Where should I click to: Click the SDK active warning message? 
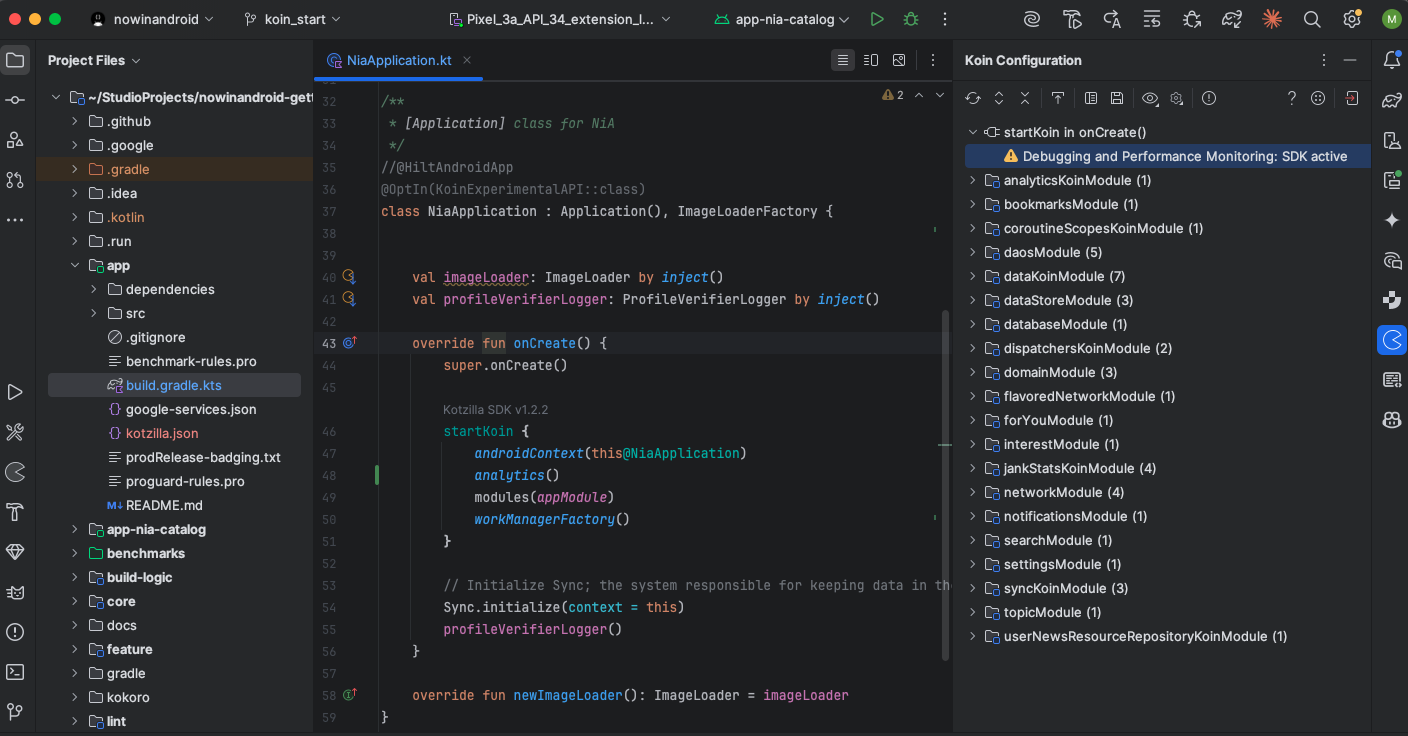[x=1184, y=156]
